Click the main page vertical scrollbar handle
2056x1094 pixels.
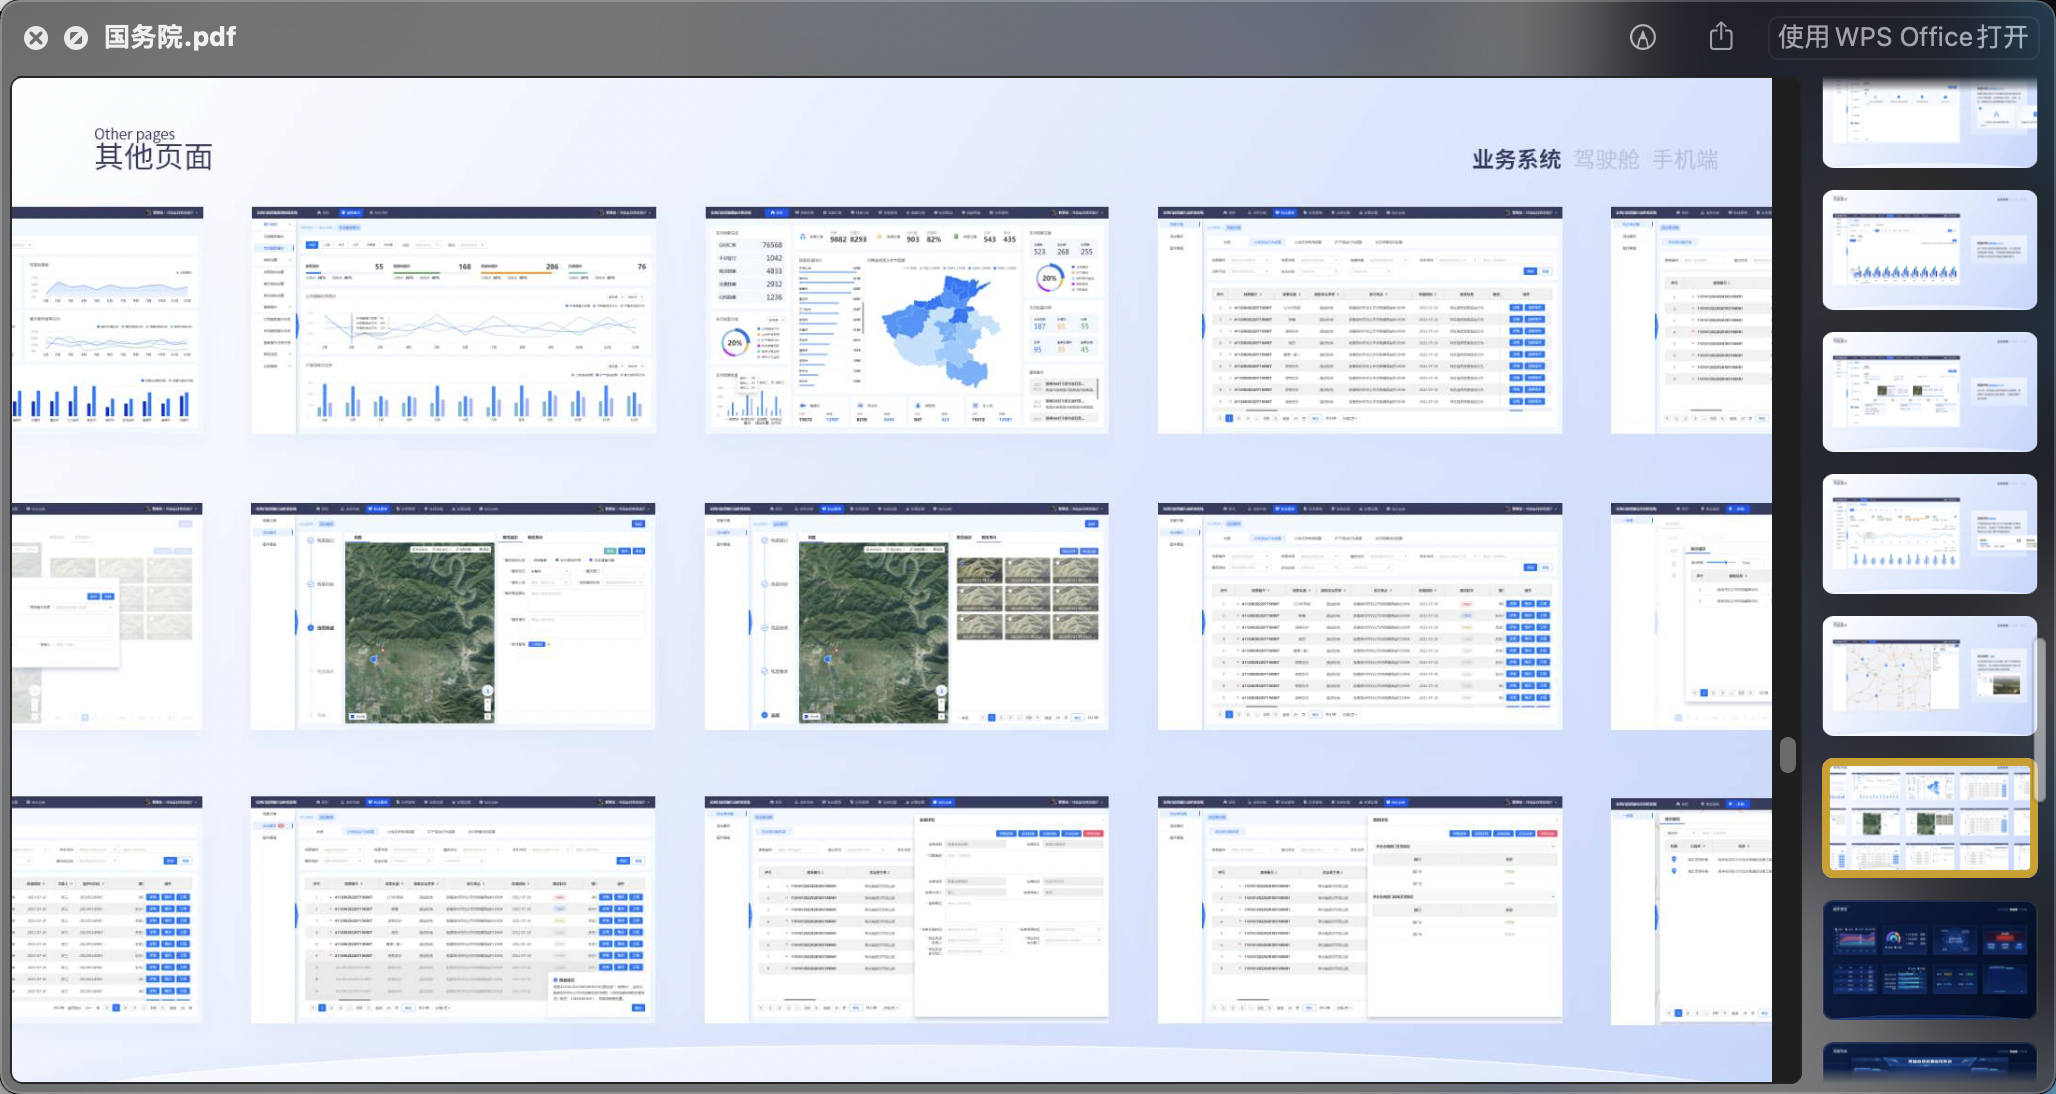pyautogui.click(x=1788, y=755)
